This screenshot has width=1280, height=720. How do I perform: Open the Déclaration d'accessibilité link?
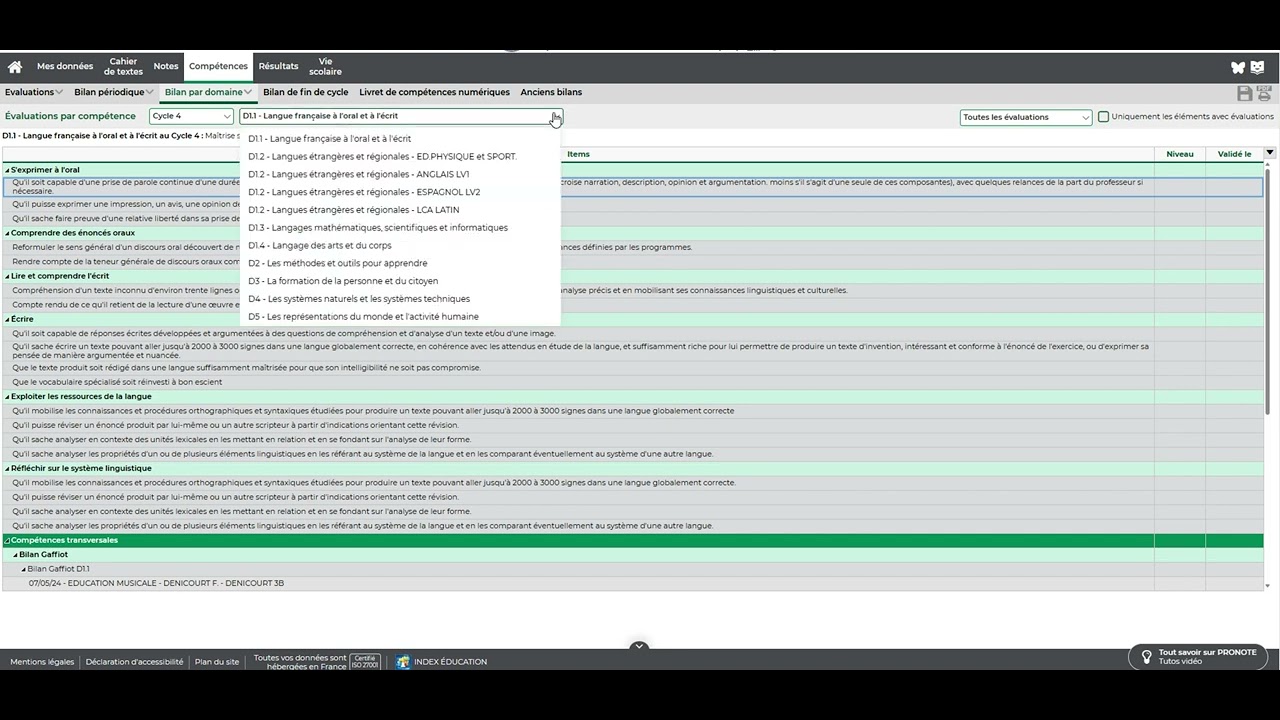click(x=134, y=662)
